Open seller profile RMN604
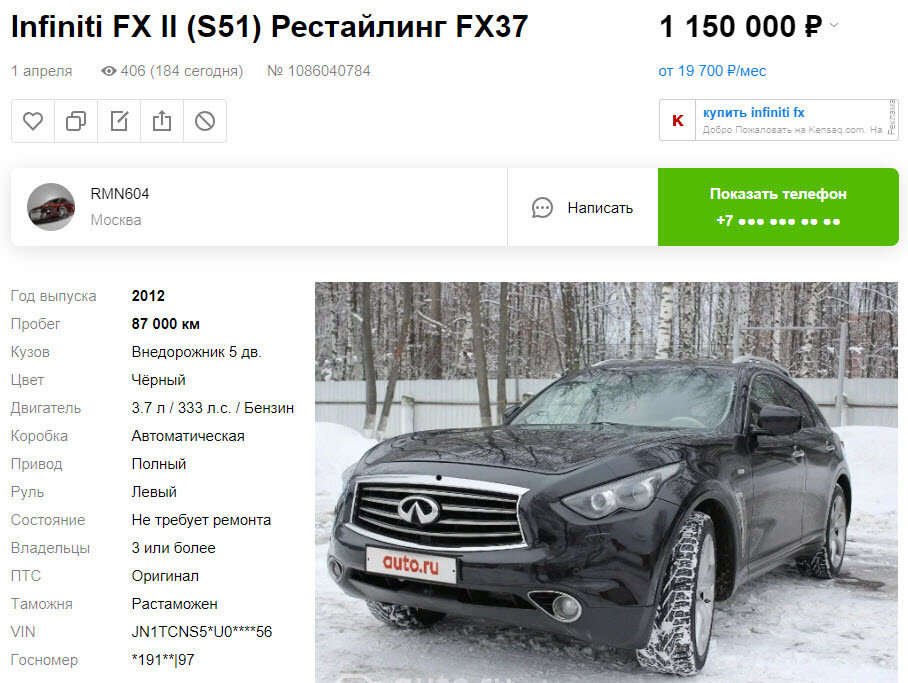The width and height of the screenshot is (908, 683). (120, 193)
